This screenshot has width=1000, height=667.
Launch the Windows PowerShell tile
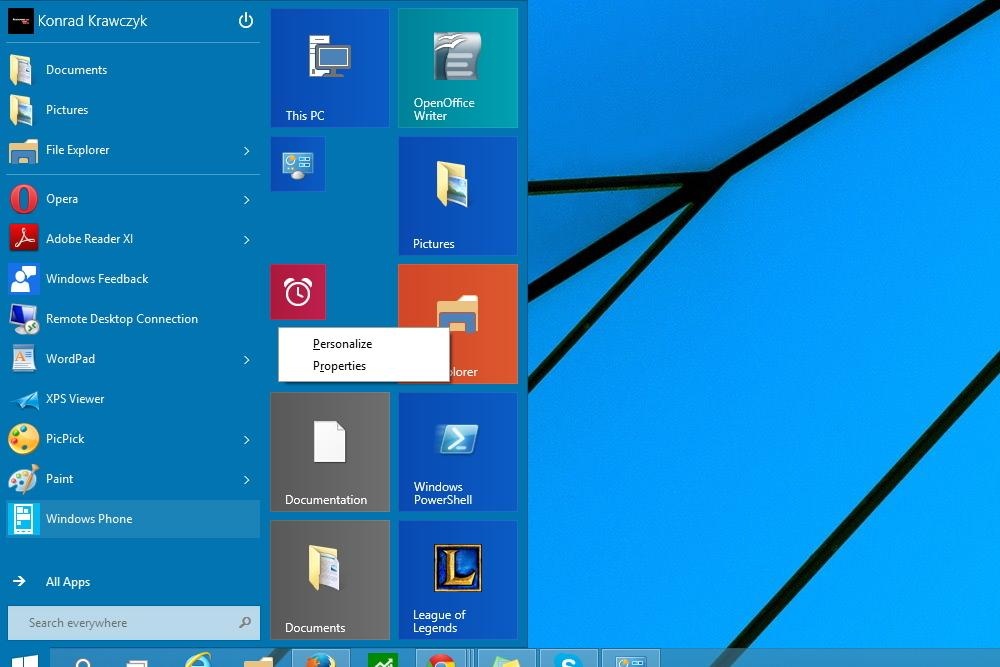click(x=458, y=451)
